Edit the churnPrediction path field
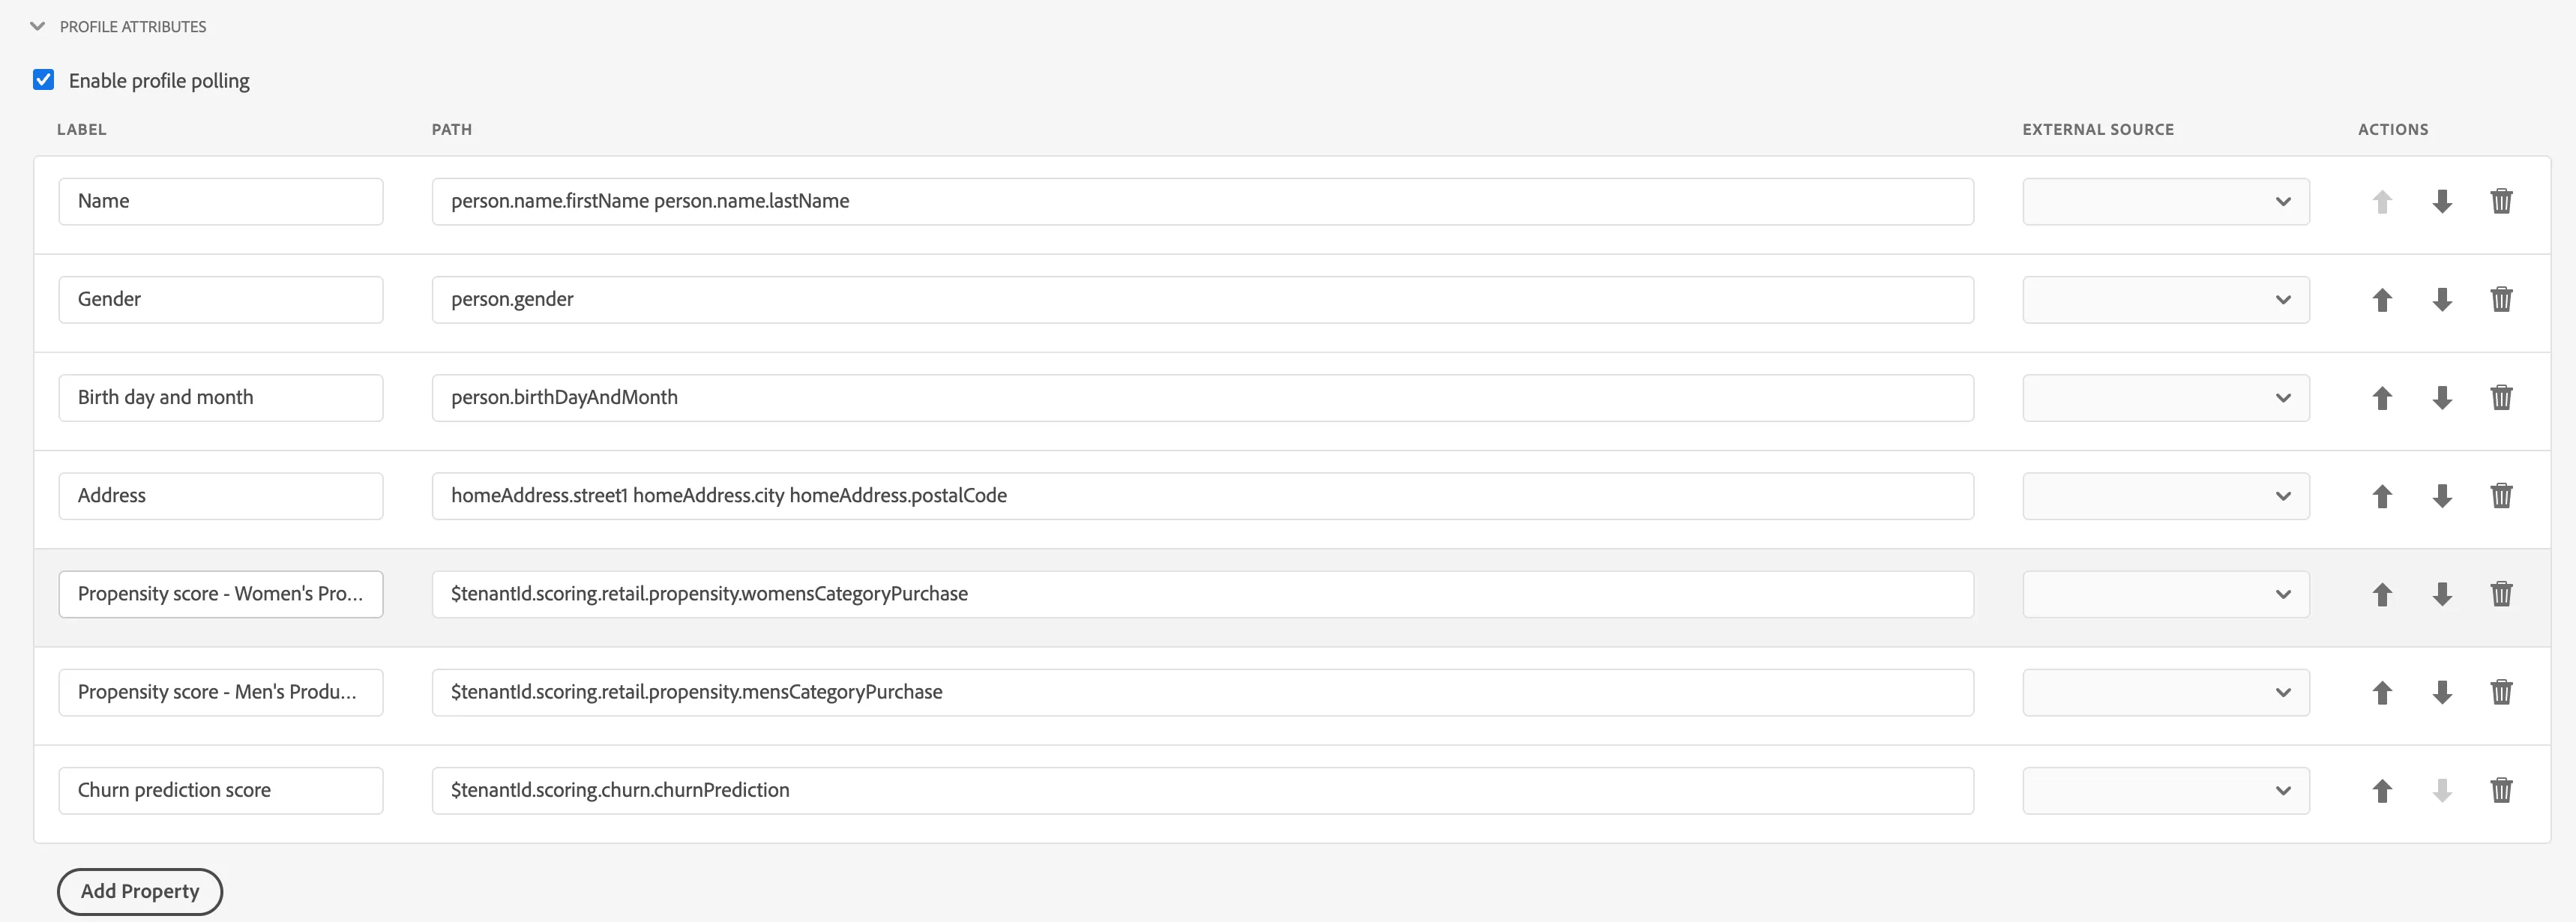 tap(1203, 790)
